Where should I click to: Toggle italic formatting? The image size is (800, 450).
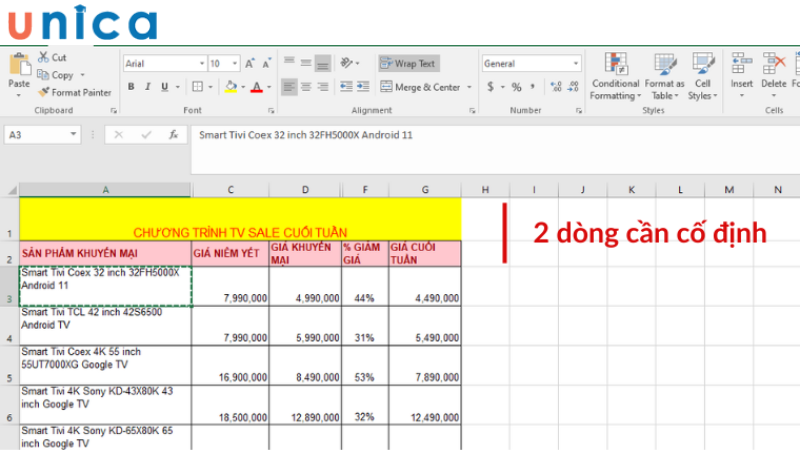click(x=148, y=87)
